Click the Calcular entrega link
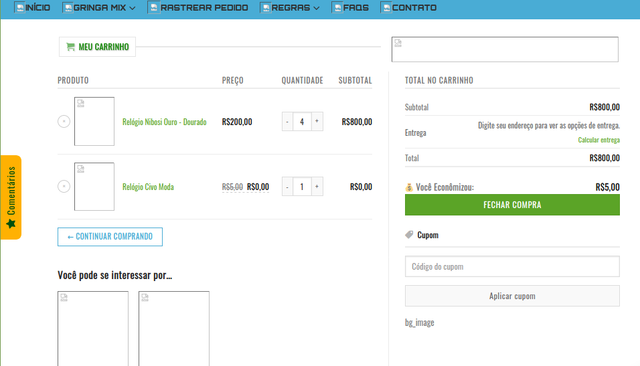This screenshot has width=640, height=366. [x=599, y=140]
